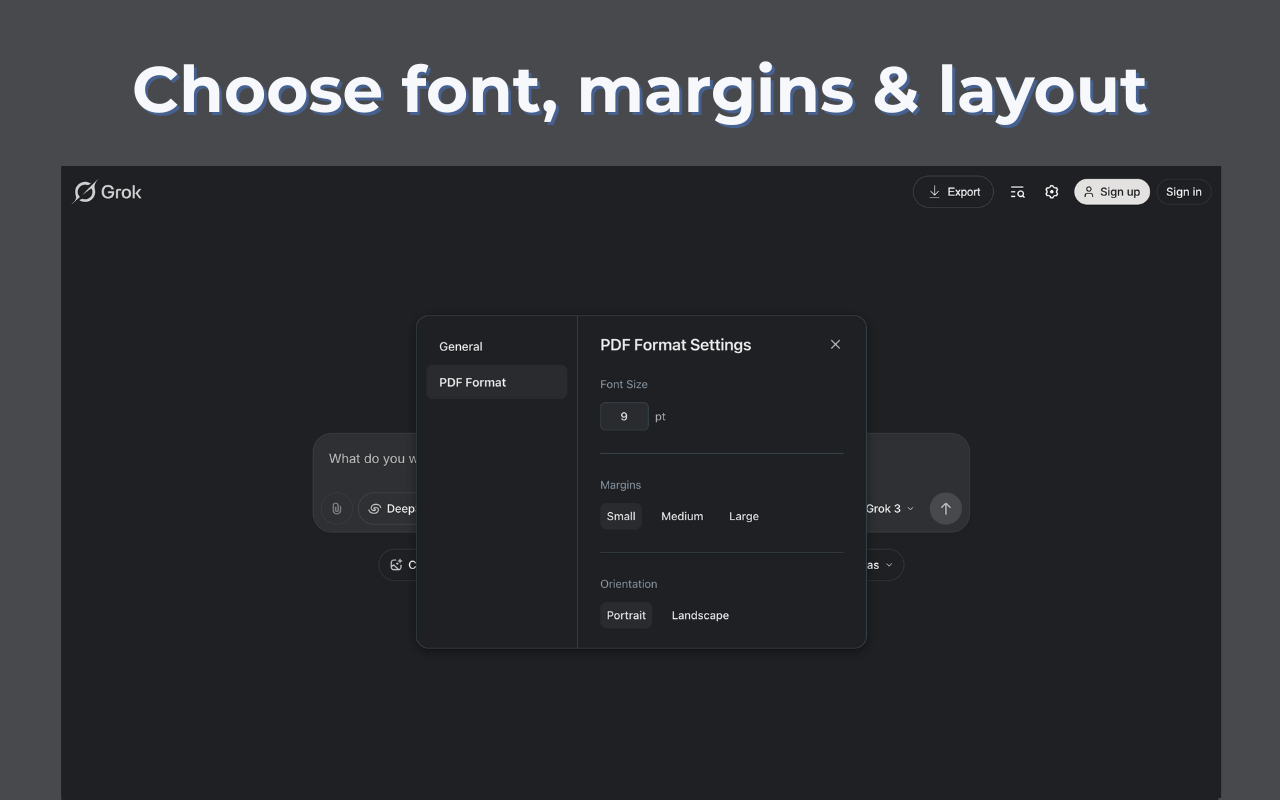Viewport: 1280px width, 800px height.
Task: Click the Orientation label
Action: click(x=628, y=584)
